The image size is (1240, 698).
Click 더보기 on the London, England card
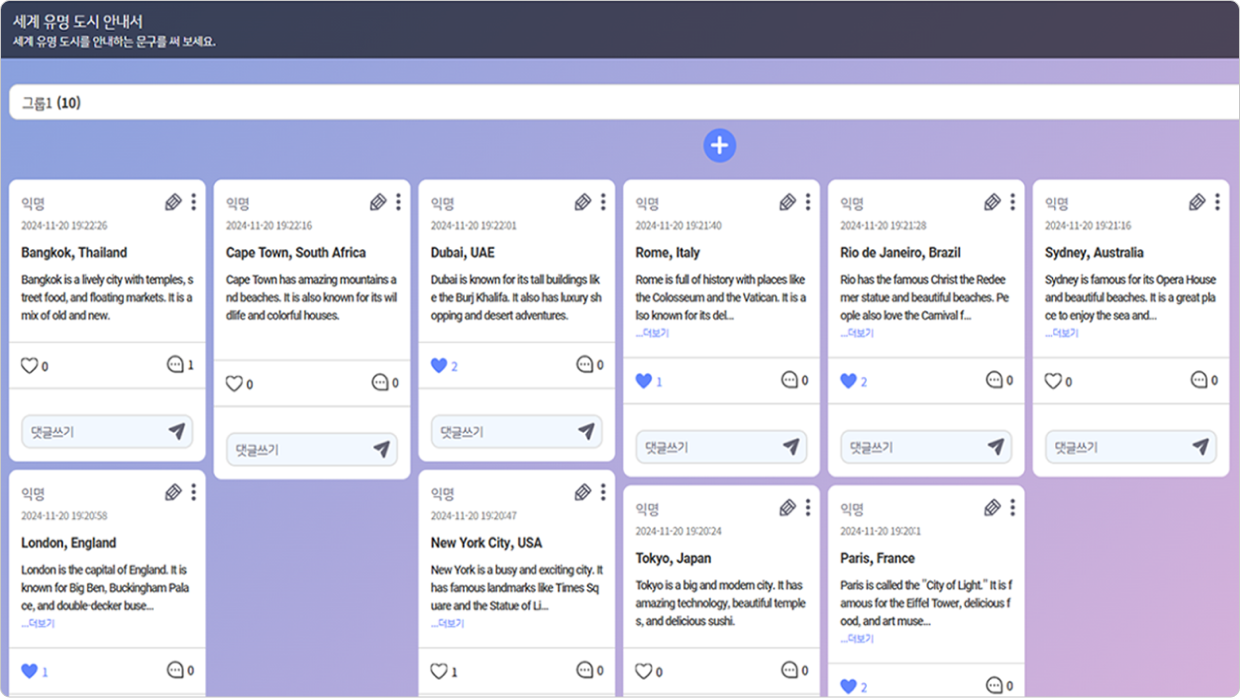pyautogui.click(x=38, y=623)
